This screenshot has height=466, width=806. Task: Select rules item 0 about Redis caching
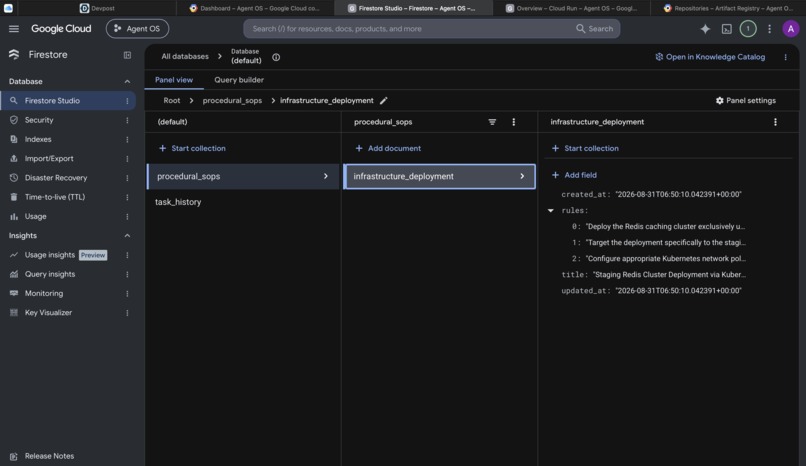pyautogui.click(x=665, y=226)
